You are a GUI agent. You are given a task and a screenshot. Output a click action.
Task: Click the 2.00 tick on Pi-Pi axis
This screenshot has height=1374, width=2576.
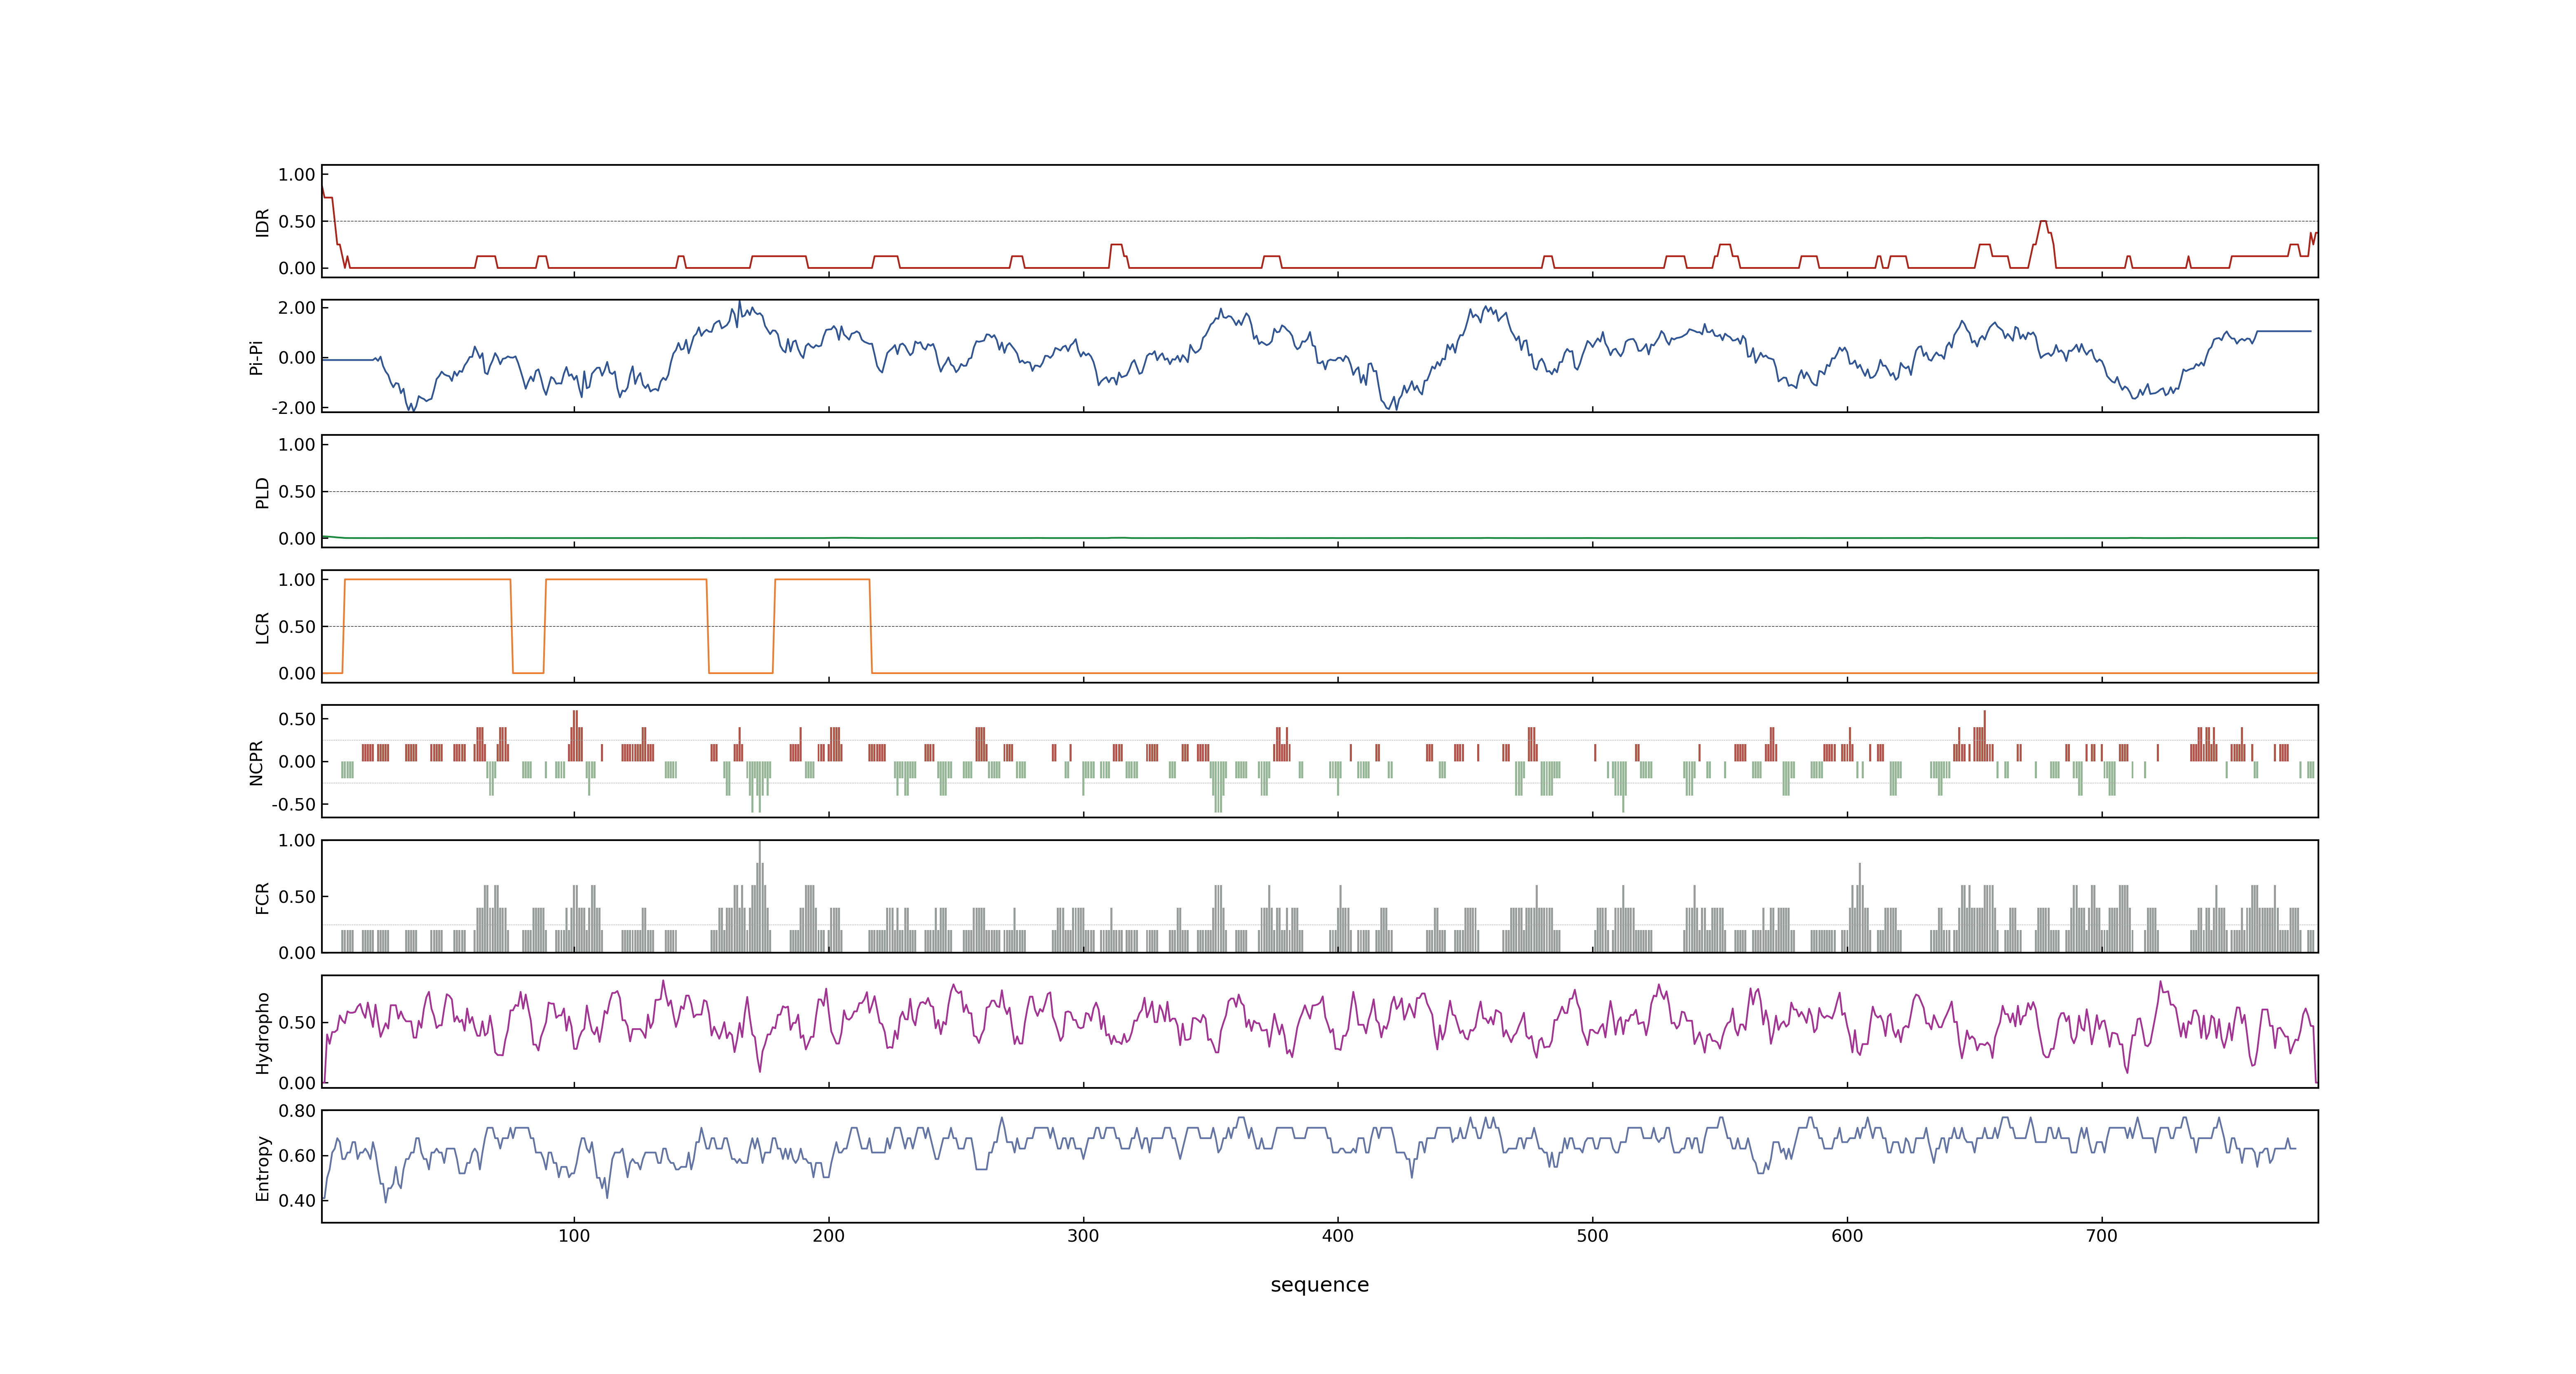tap(297, 308)
